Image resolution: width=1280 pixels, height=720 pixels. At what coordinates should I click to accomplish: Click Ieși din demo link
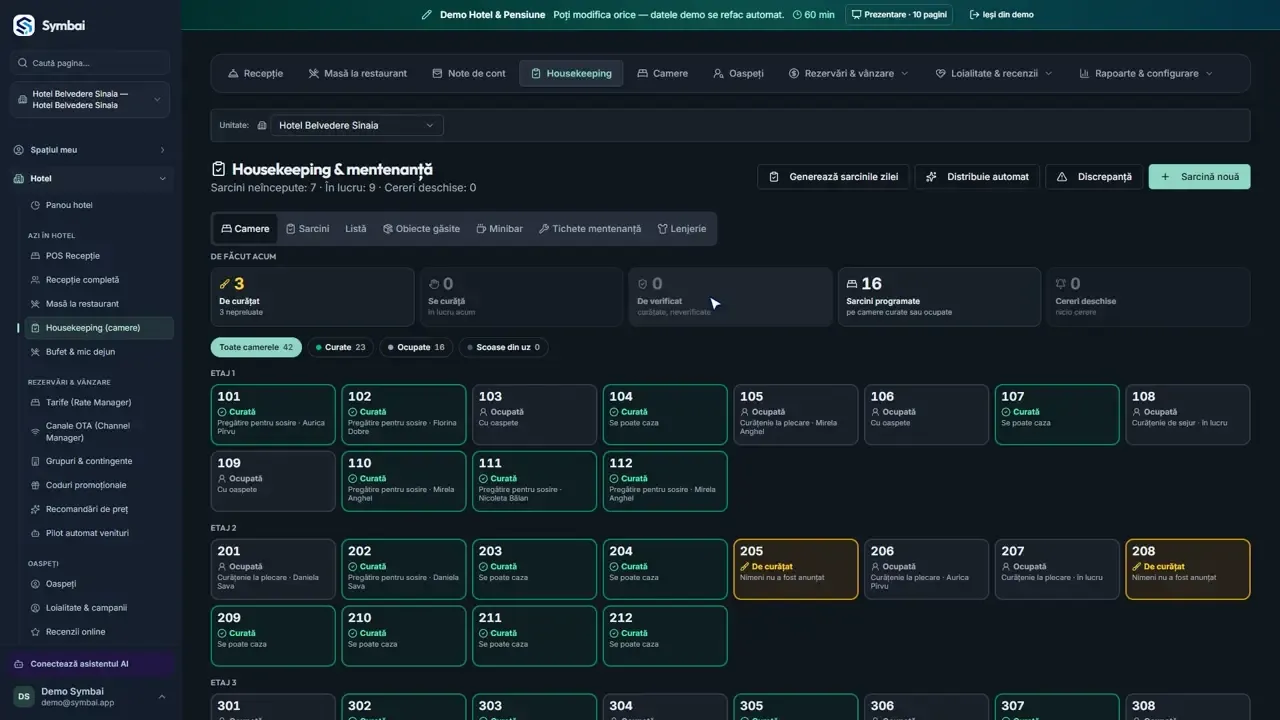click(x=1001, y=15)
